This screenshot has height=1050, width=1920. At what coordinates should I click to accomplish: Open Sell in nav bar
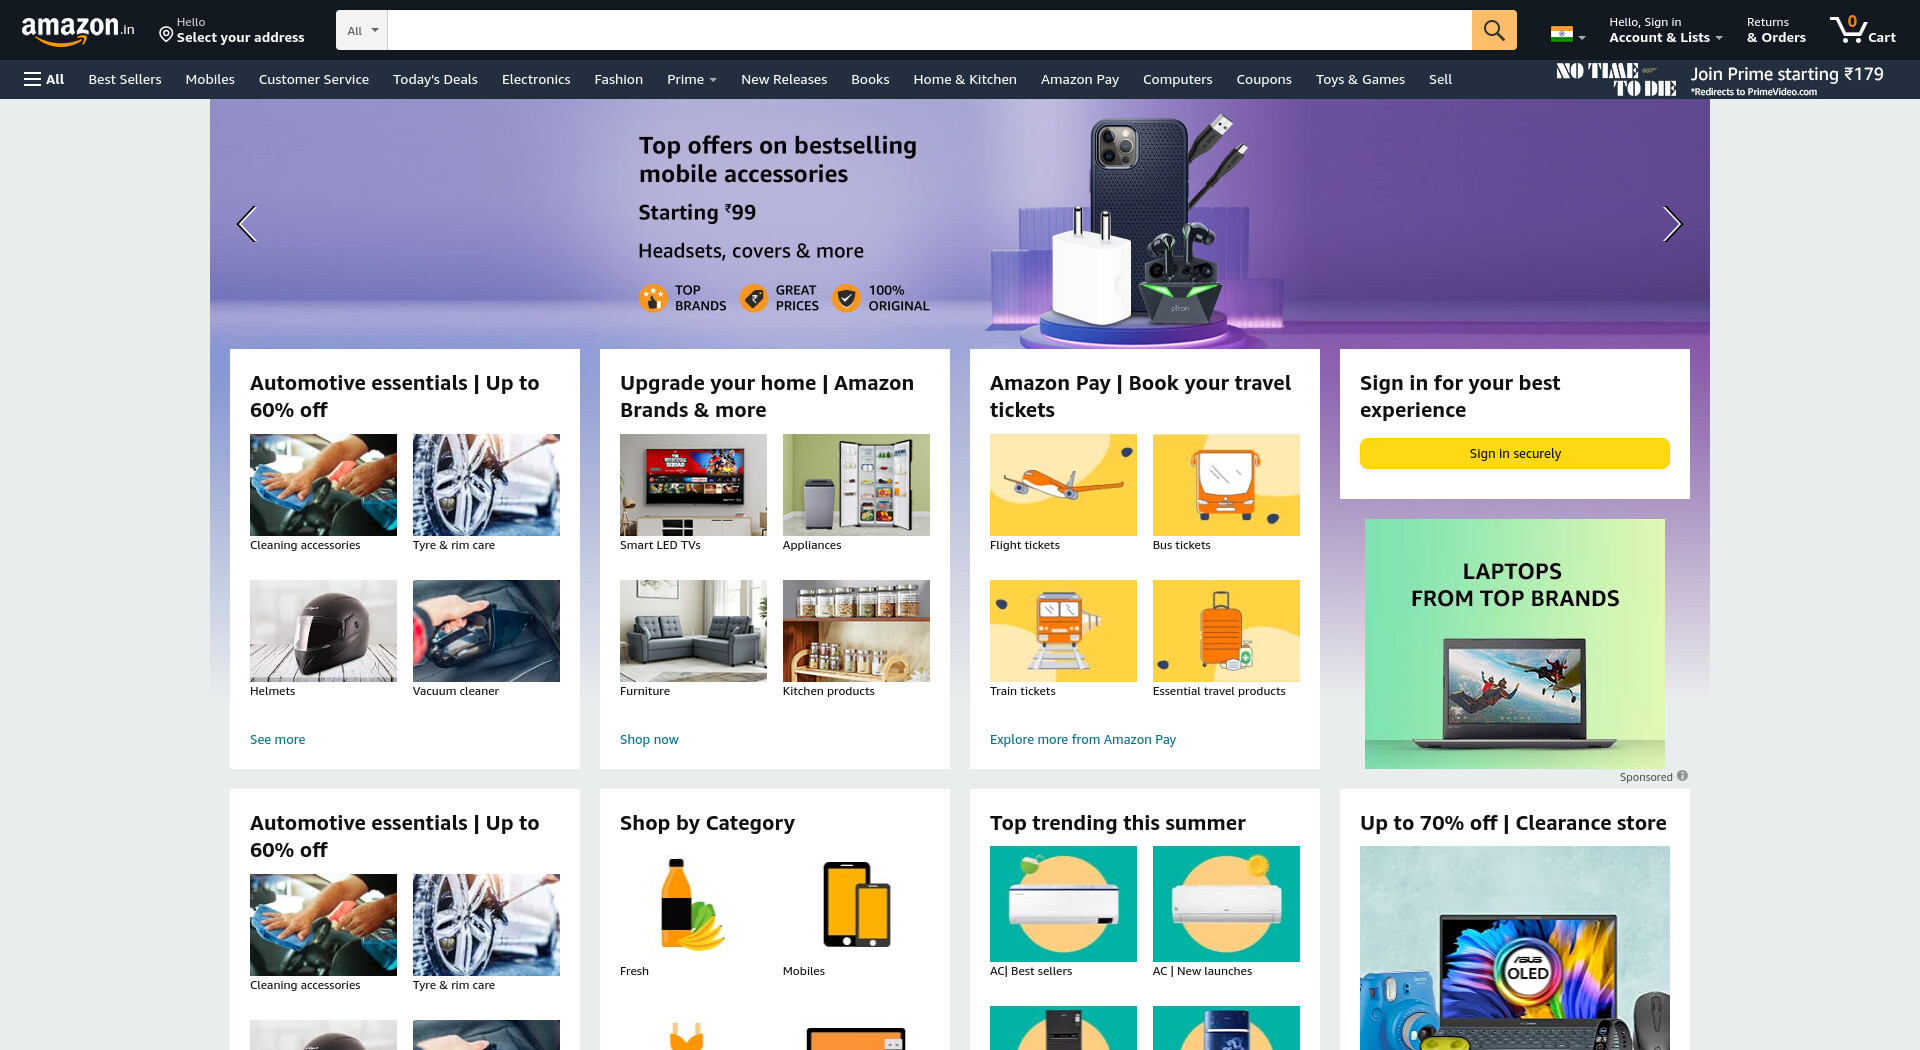[x=1440, y=79]
